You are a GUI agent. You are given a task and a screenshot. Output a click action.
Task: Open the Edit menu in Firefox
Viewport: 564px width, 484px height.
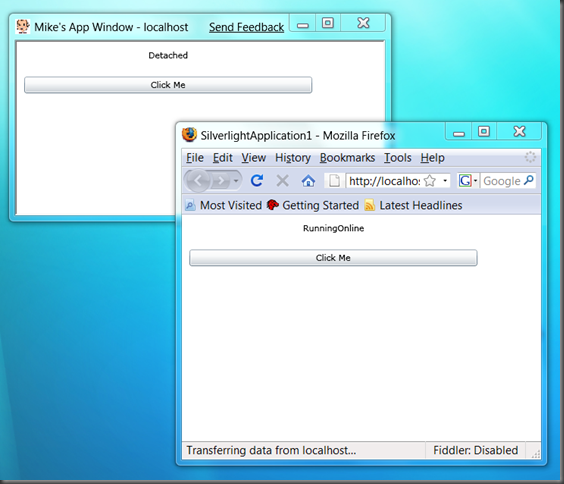point(223,158)
